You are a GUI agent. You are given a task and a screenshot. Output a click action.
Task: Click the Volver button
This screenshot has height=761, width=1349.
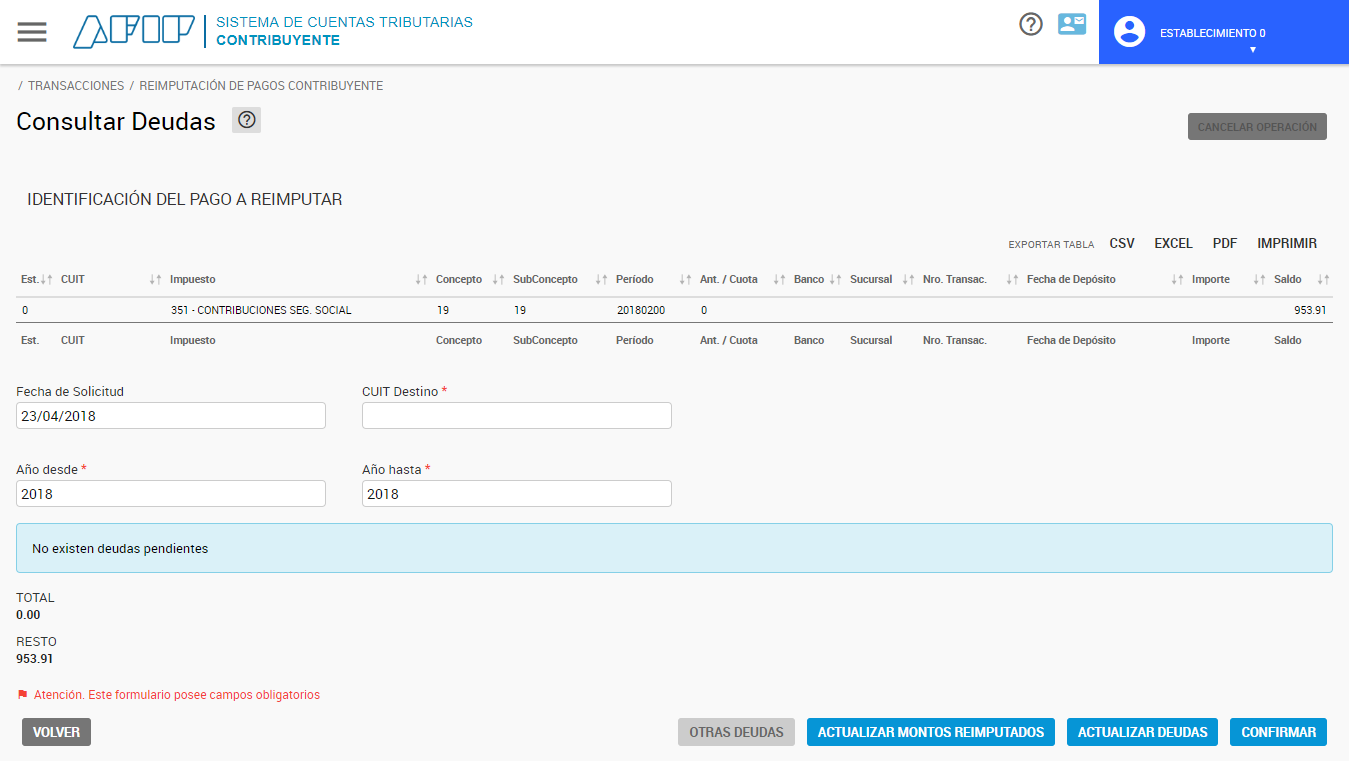[x=56, y=732]
